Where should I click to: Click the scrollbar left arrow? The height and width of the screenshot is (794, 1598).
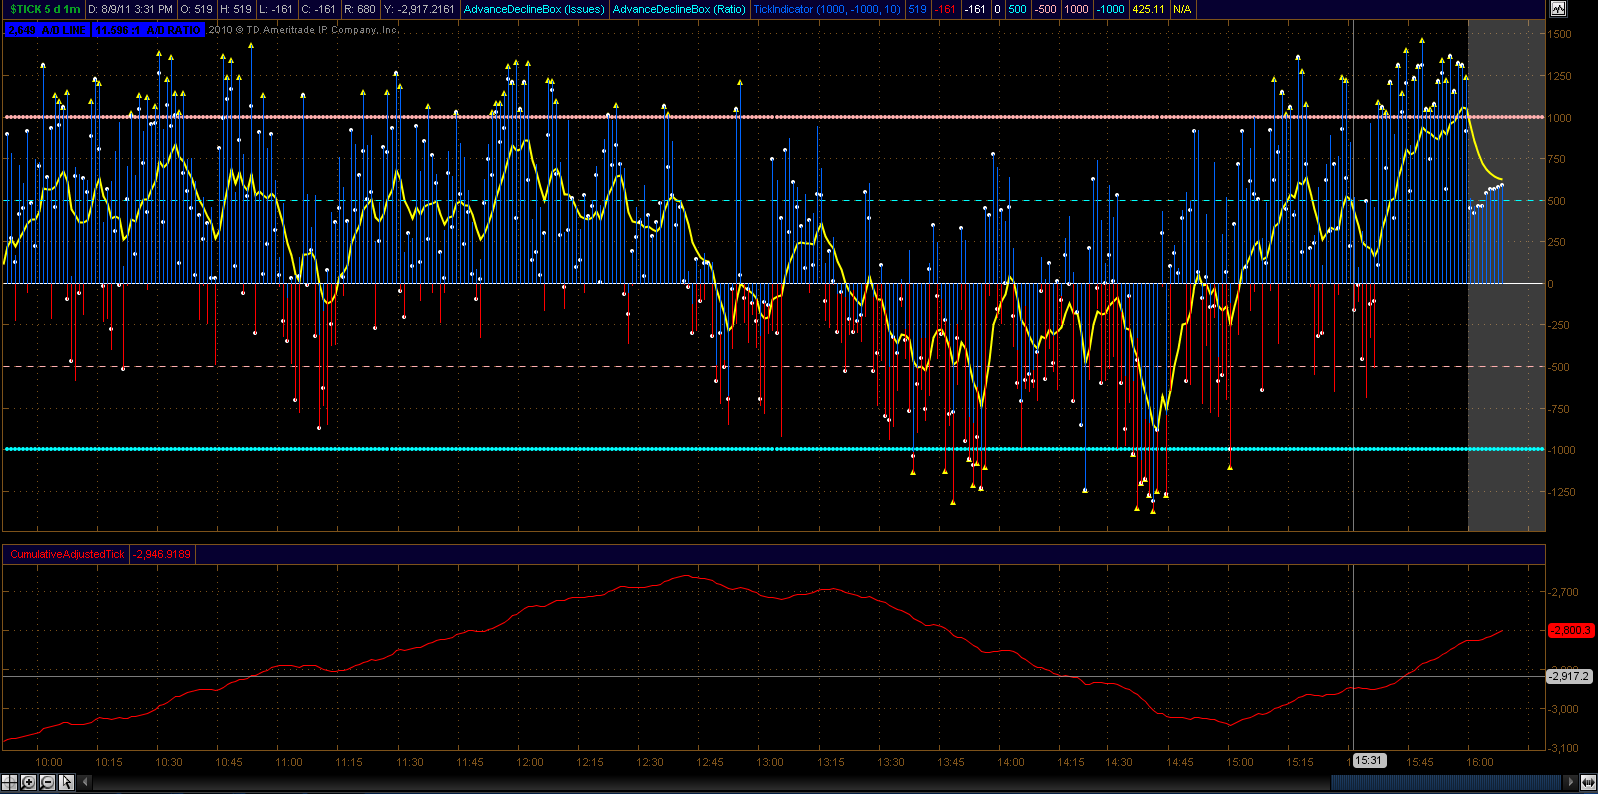coord(85,782)
